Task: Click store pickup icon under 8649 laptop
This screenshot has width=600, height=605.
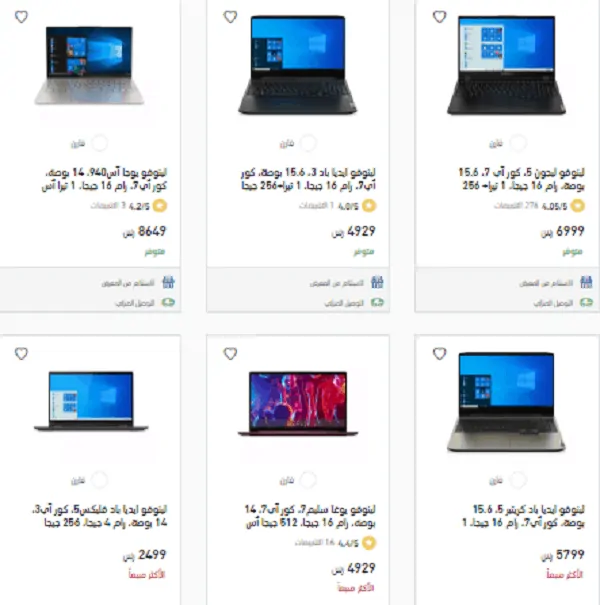Action: [168, 282]
